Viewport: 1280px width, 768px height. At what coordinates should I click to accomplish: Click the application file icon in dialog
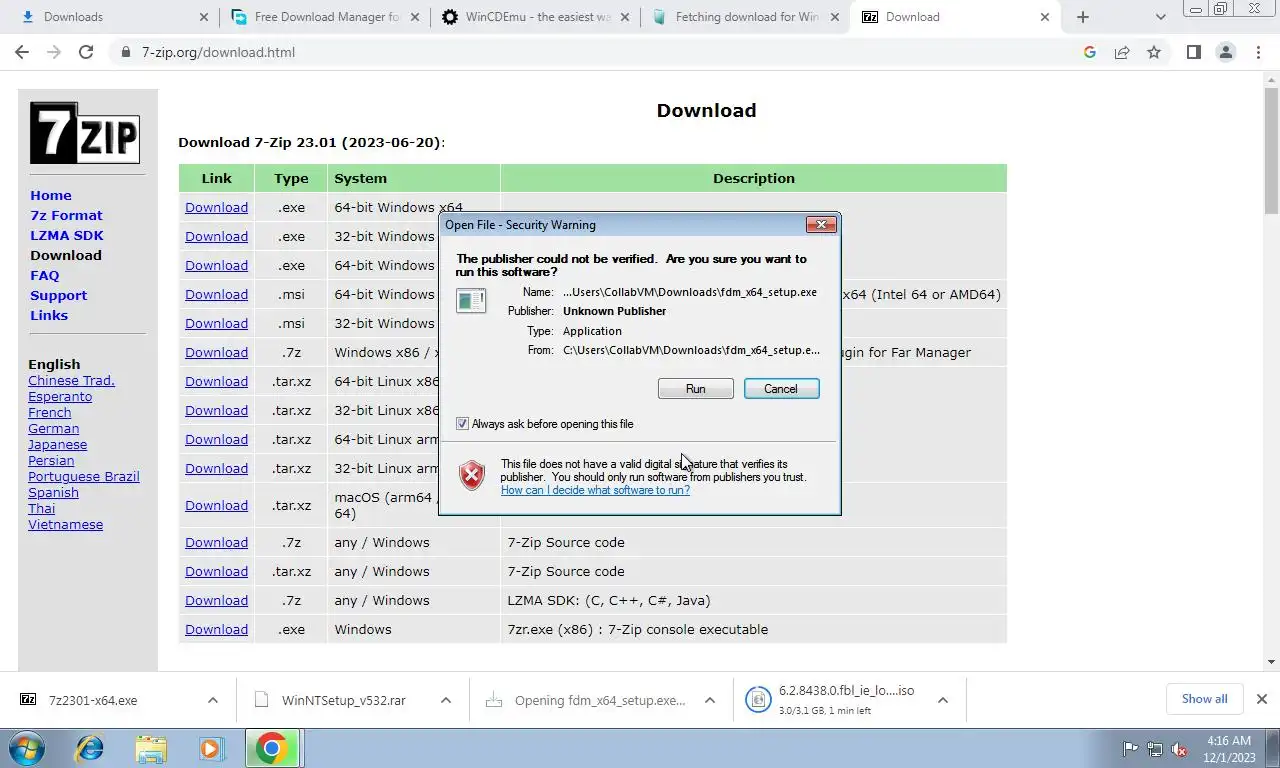471,300
